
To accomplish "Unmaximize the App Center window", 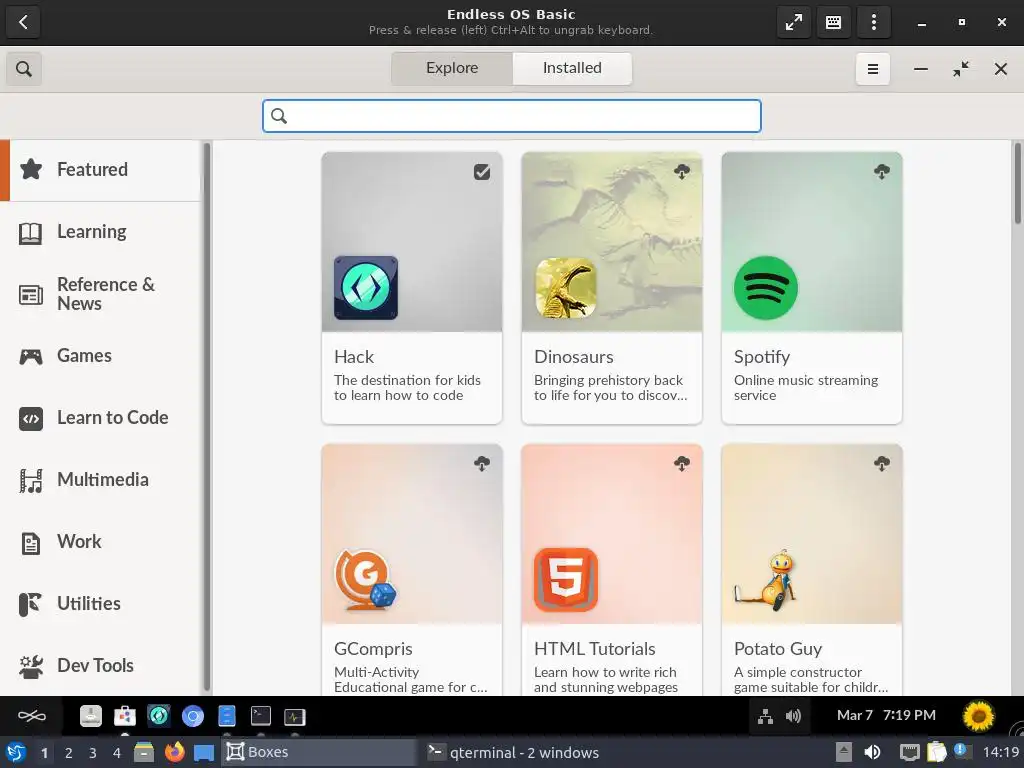I will tap(961, 69).
